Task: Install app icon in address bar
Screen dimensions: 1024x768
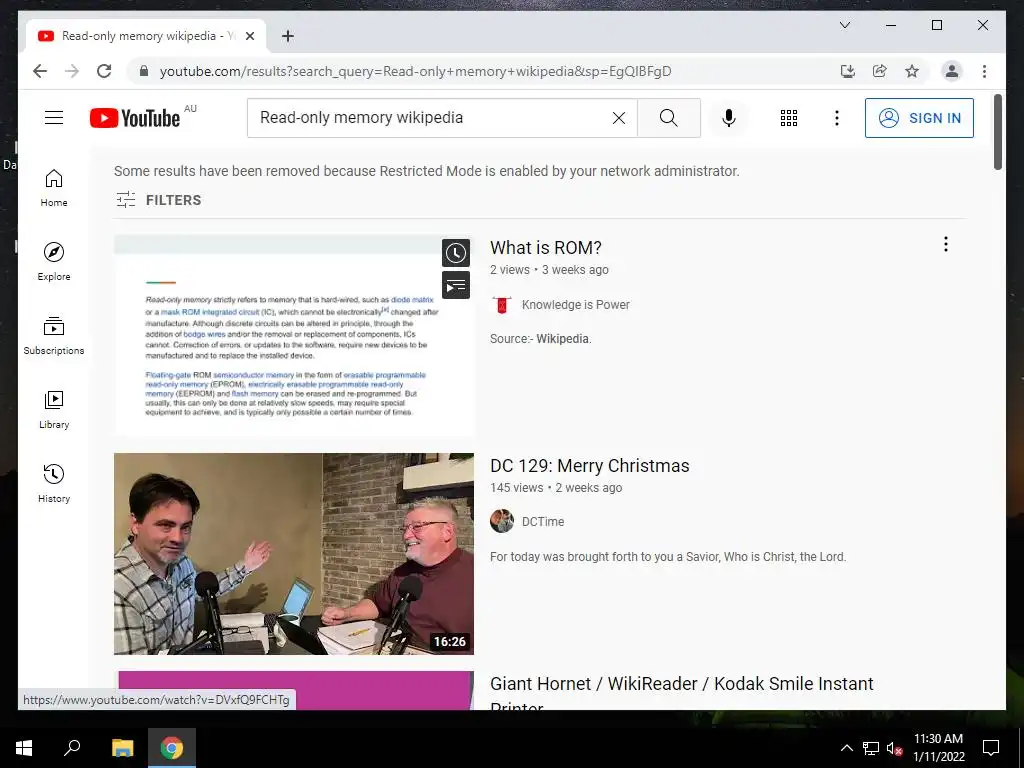Action: (x=848, y=71)
